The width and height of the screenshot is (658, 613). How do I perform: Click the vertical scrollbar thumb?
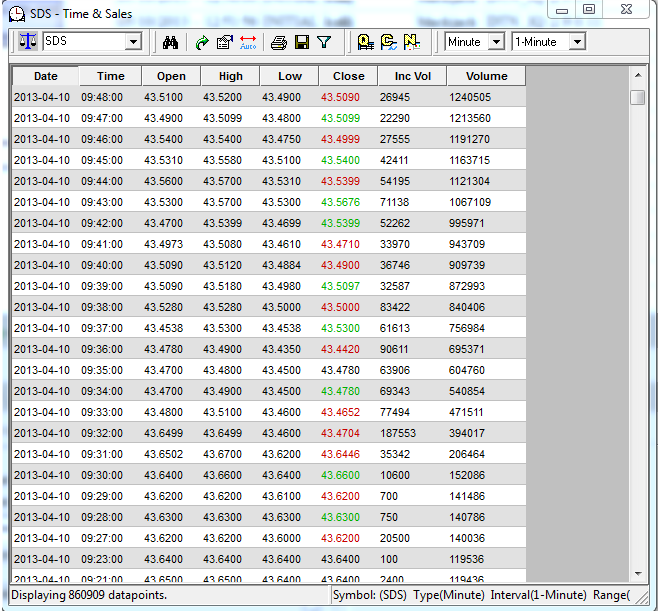[638, 98]
